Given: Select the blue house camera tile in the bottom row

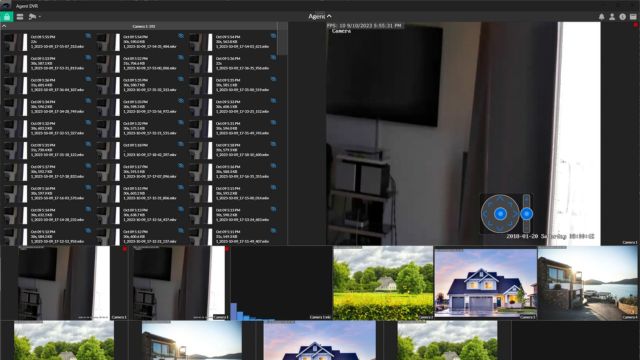Looking at the screenshot, I should 320,340.
